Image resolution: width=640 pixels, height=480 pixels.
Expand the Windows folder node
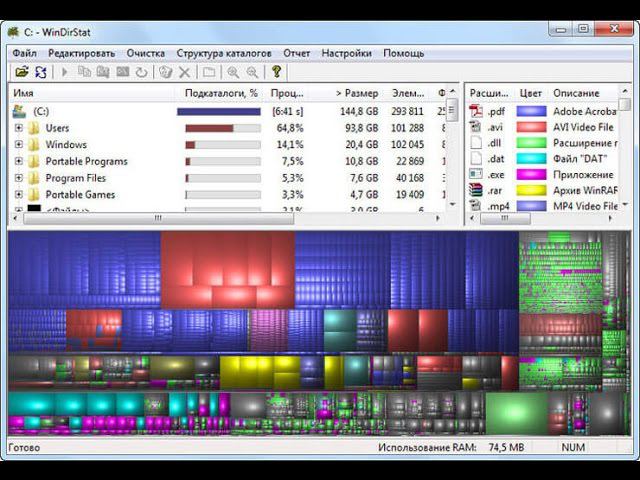(19, 144)
